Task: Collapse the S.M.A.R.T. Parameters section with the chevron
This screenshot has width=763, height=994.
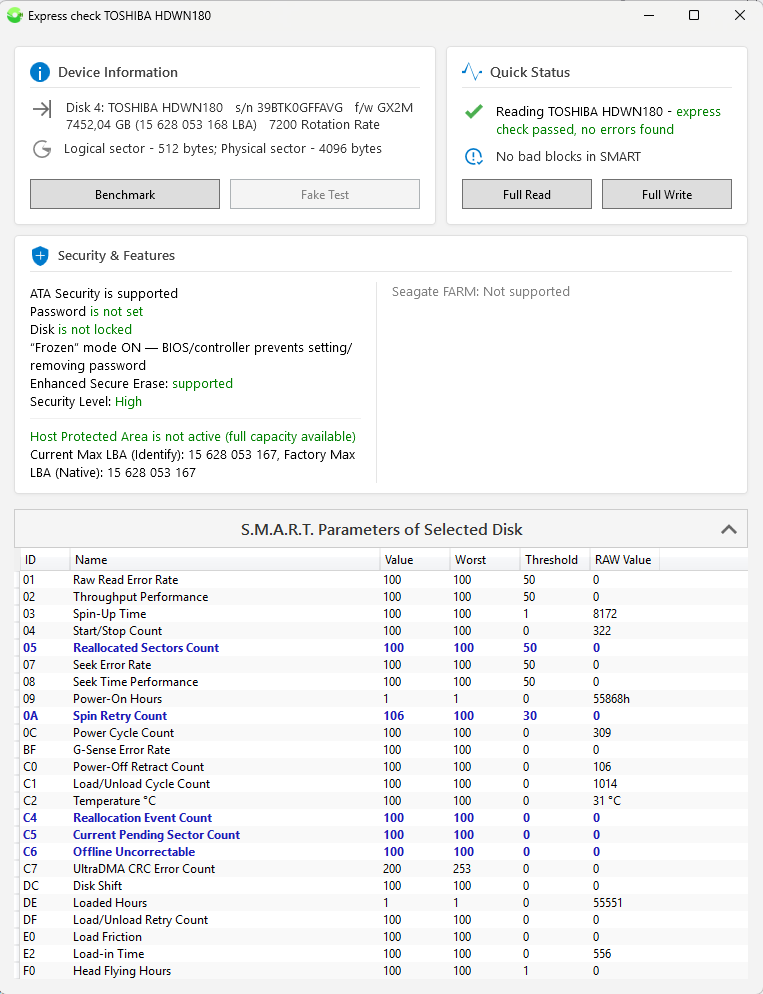Action: pyautogui.click(x=729, y=528)
